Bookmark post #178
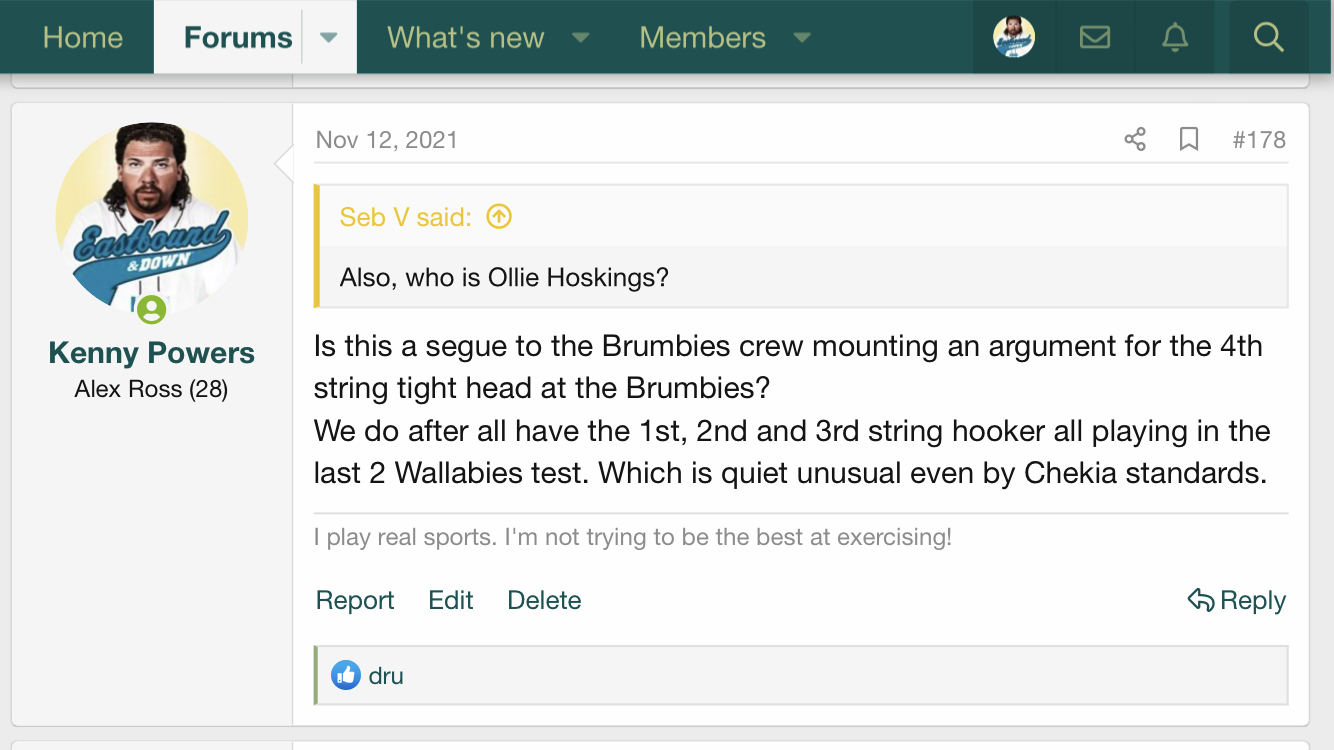Viewport: 1334px width, 750px height. point(1189,139)
